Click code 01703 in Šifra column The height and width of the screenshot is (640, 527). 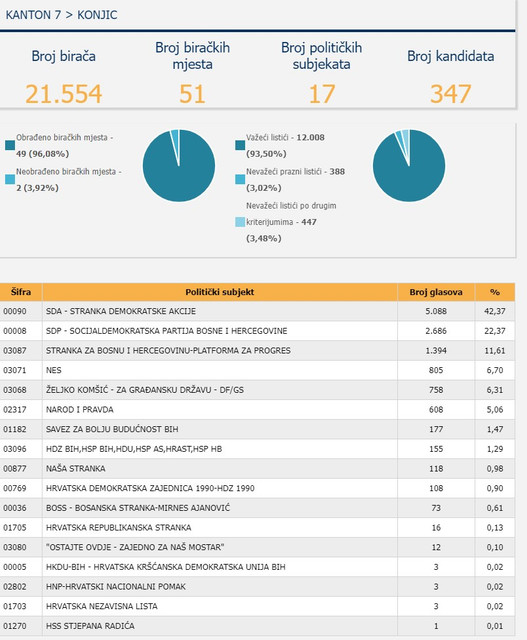15,606
